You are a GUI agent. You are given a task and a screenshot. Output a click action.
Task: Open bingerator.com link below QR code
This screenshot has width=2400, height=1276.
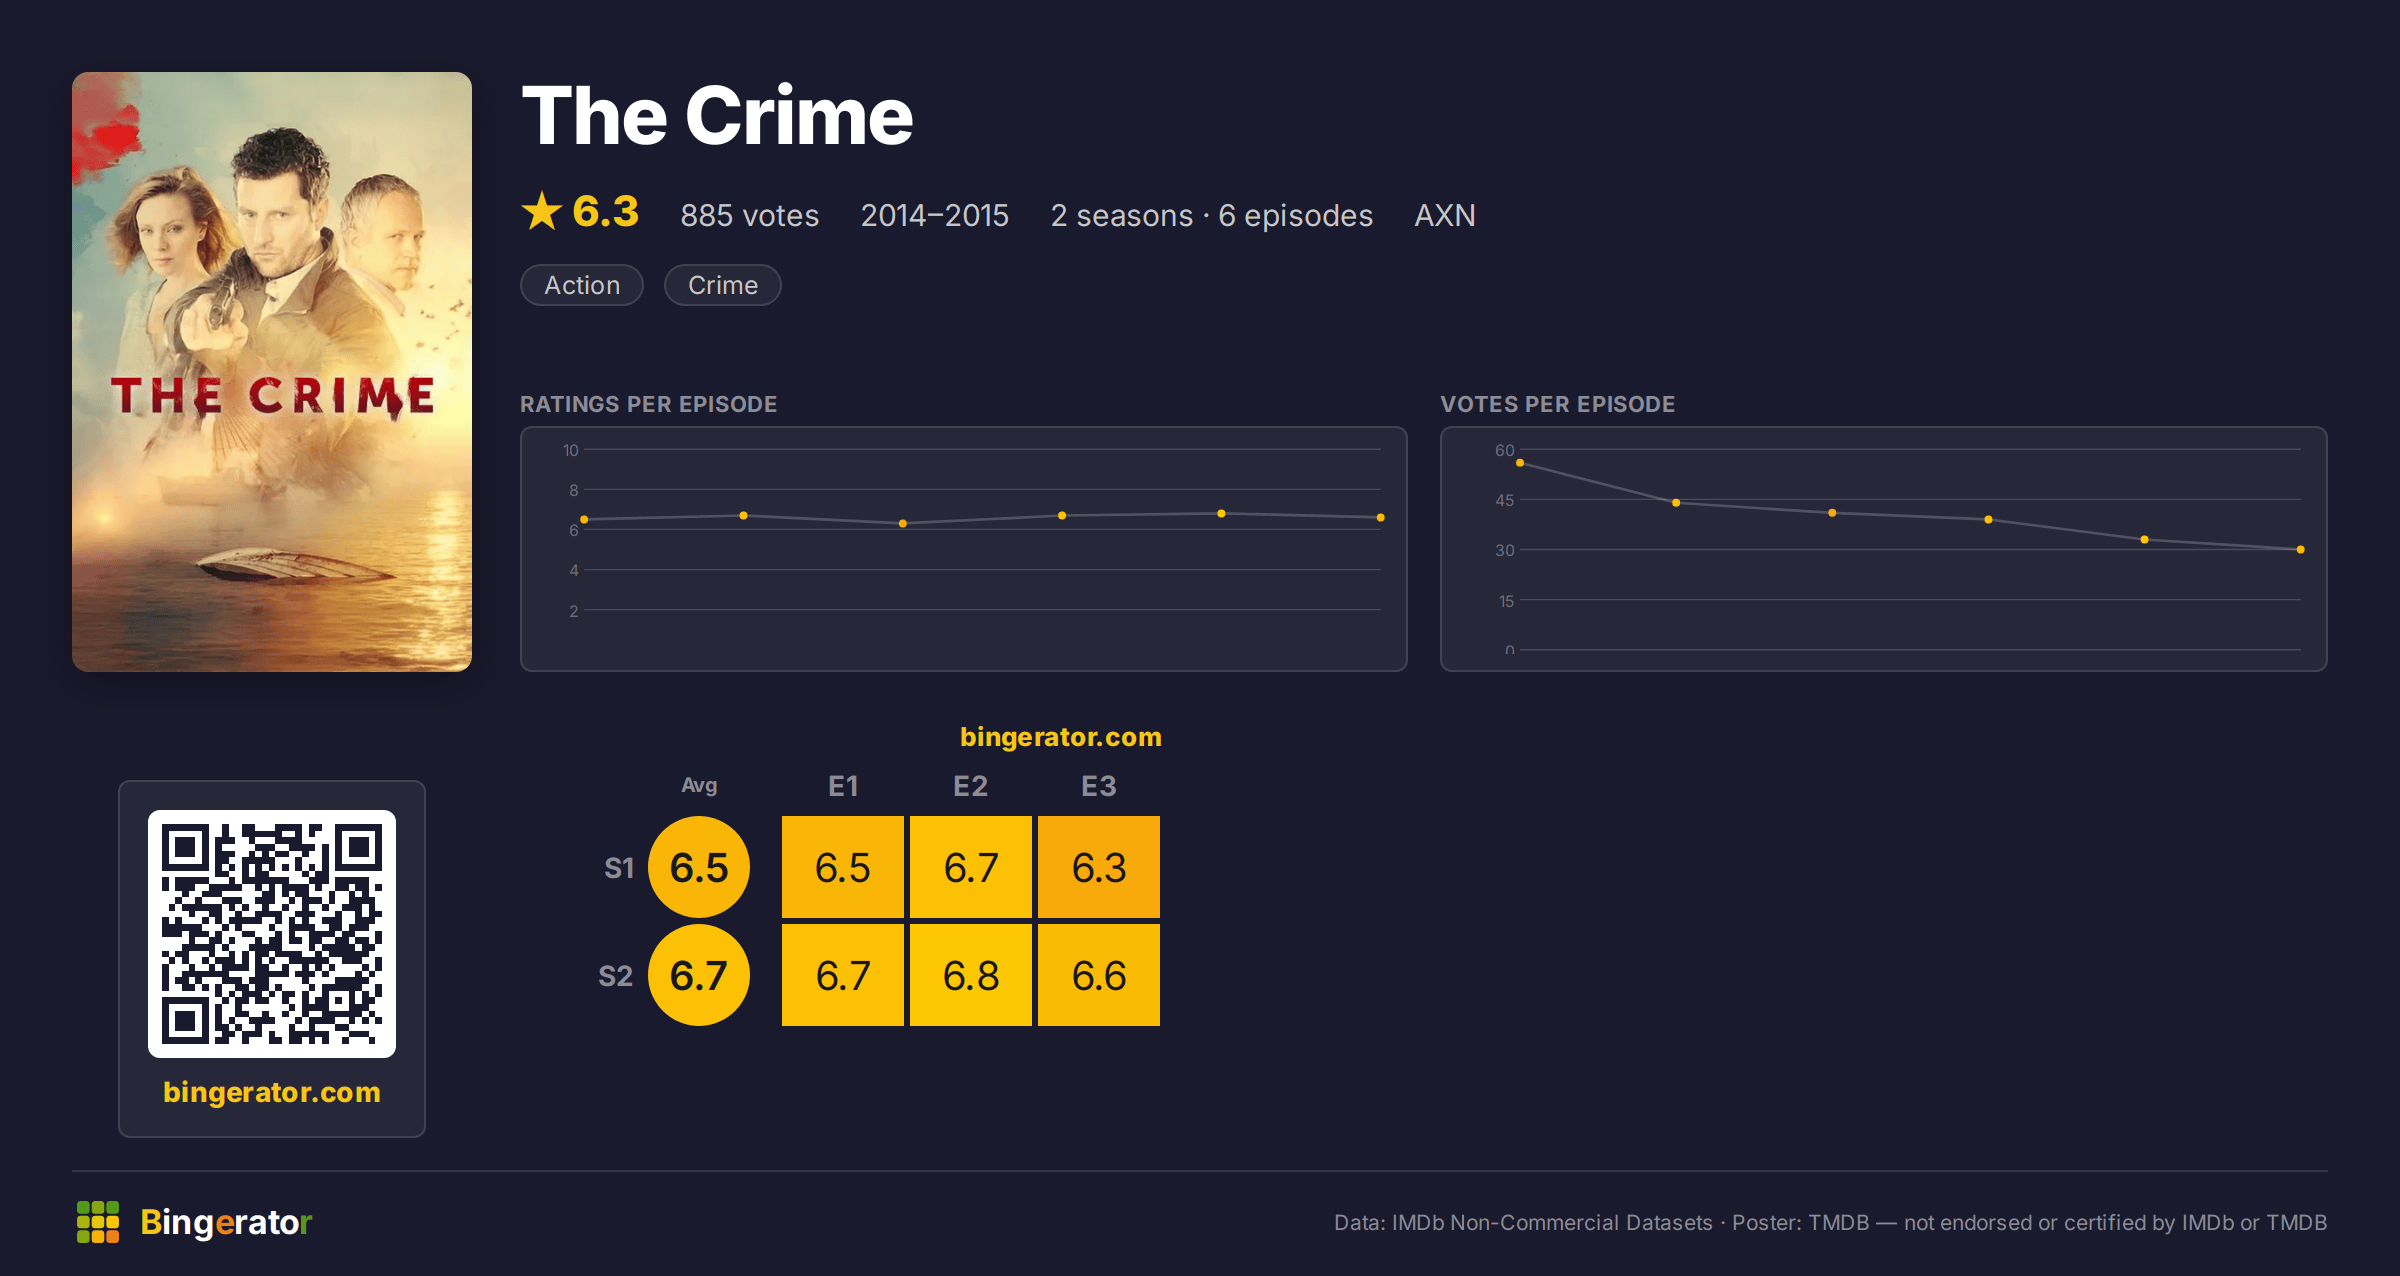(x=272, y=1092)
